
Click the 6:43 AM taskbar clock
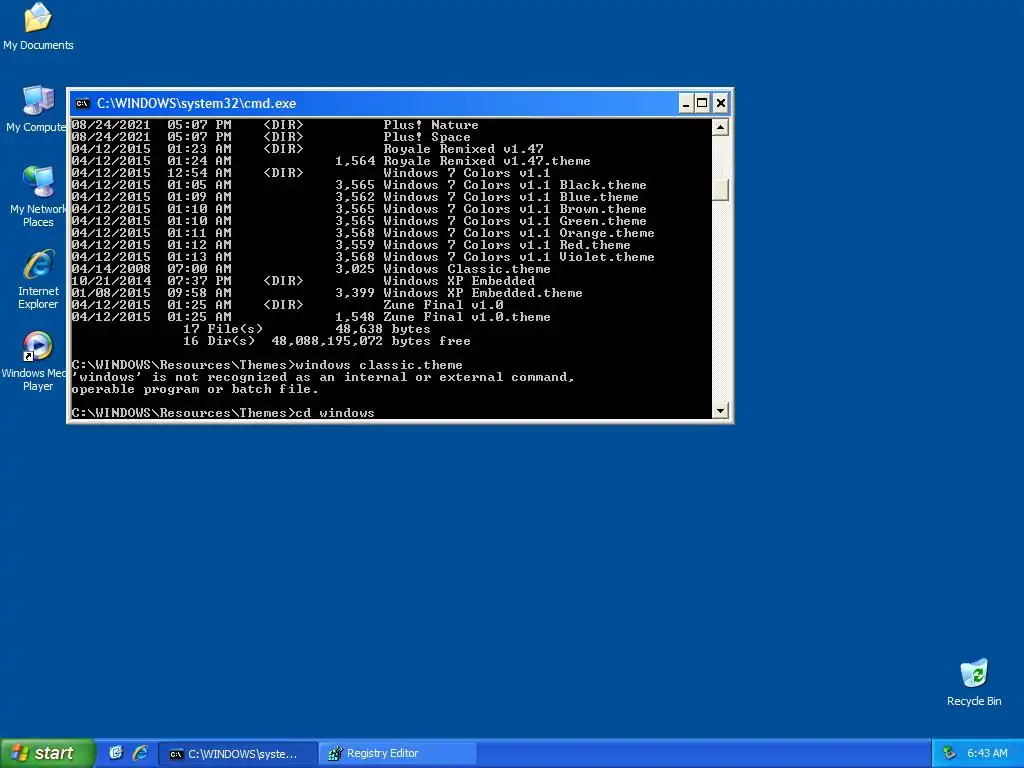[987, 754]
